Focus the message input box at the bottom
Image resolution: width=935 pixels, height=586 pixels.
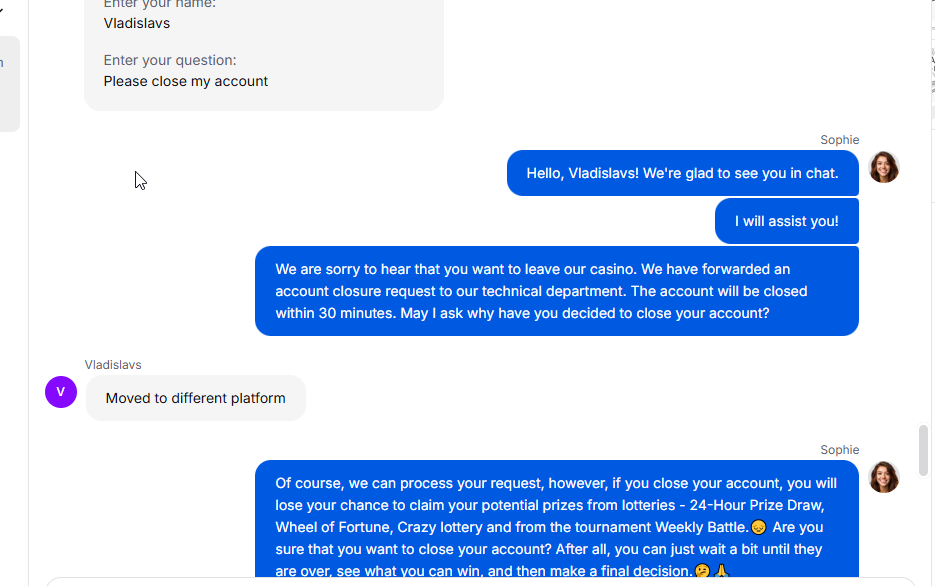coord(480,582)
